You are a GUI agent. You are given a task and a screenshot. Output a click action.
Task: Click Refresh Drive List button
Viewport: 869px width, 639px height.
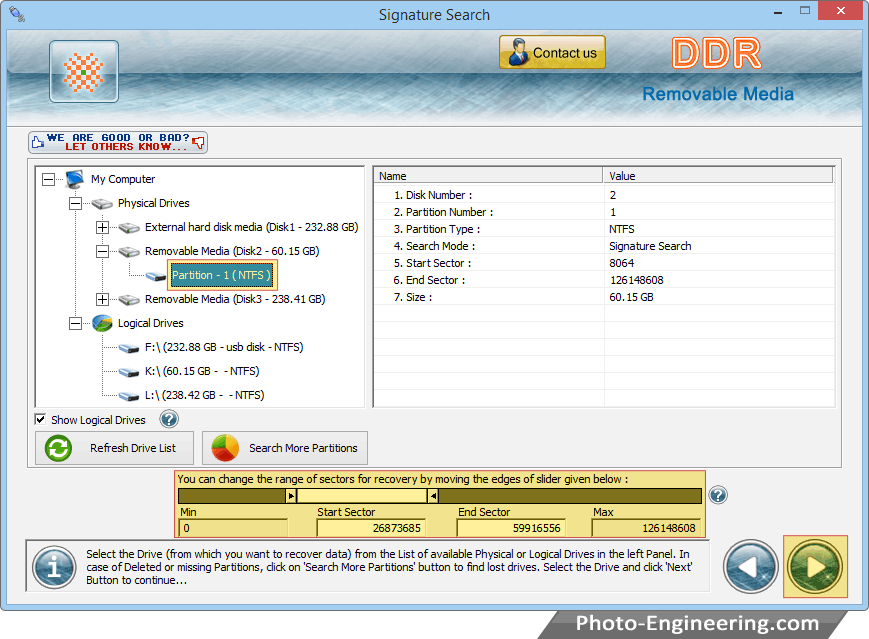[114, 448]
